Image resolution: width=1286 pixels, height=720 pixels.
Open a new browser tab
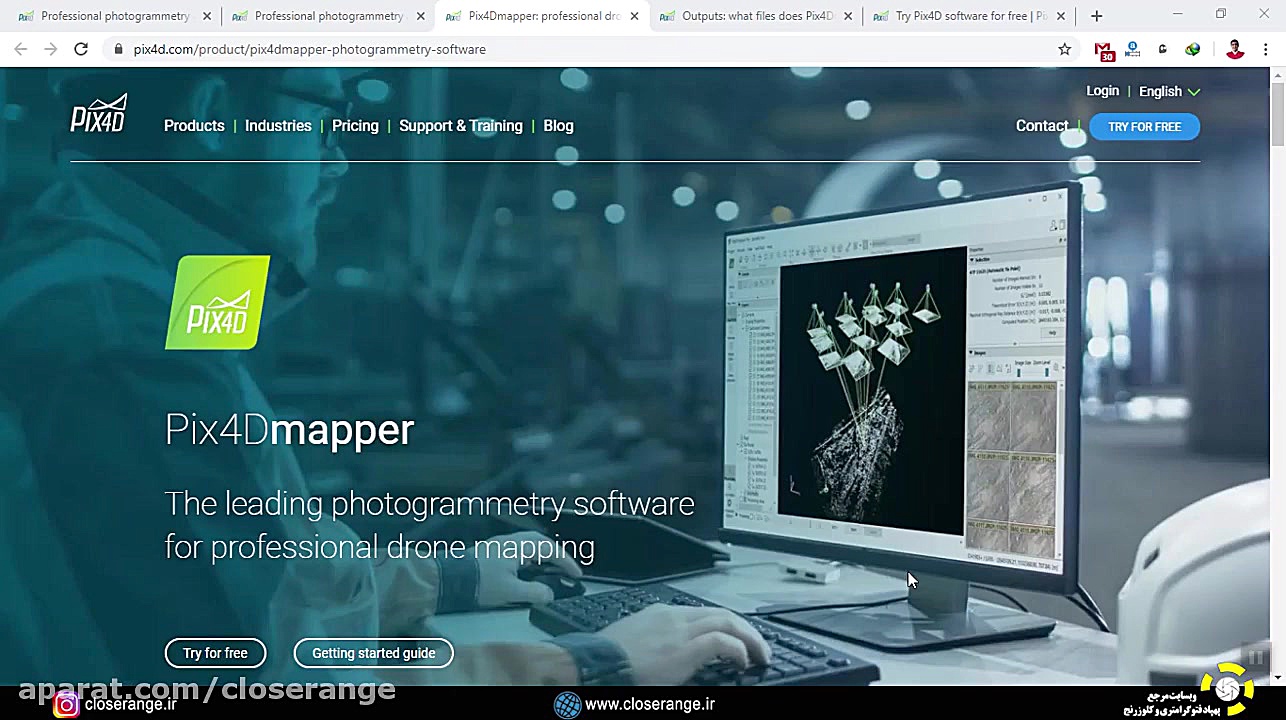[1096, 16]
